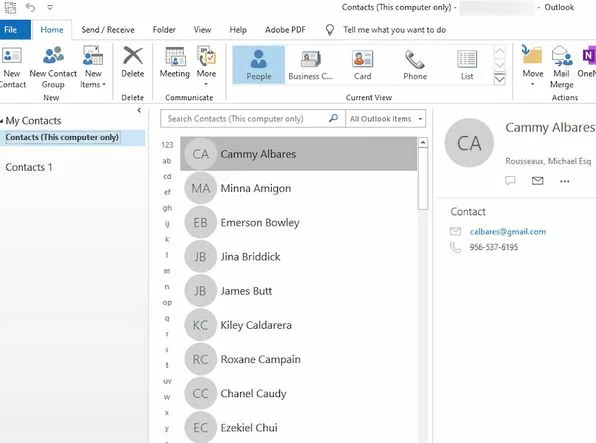Open the View tab
This screenshot has height=443, width=596.
coord(202,30)
